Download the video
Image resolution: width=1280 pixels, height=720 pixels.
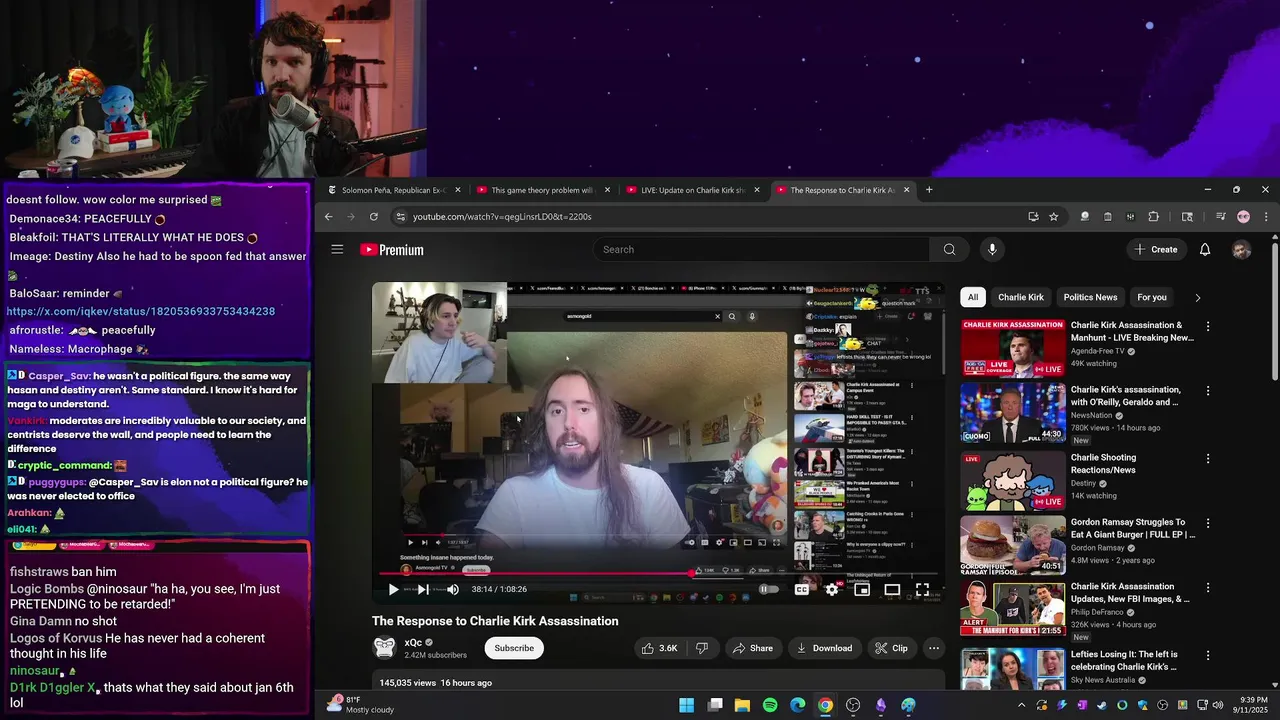click(825, 648)
